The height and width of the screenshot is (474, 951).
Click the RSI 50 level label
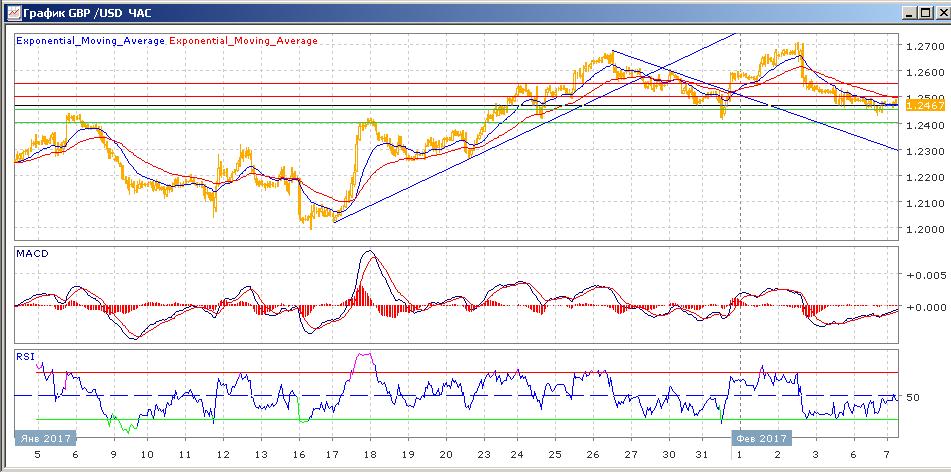click(x=913, y=397)
